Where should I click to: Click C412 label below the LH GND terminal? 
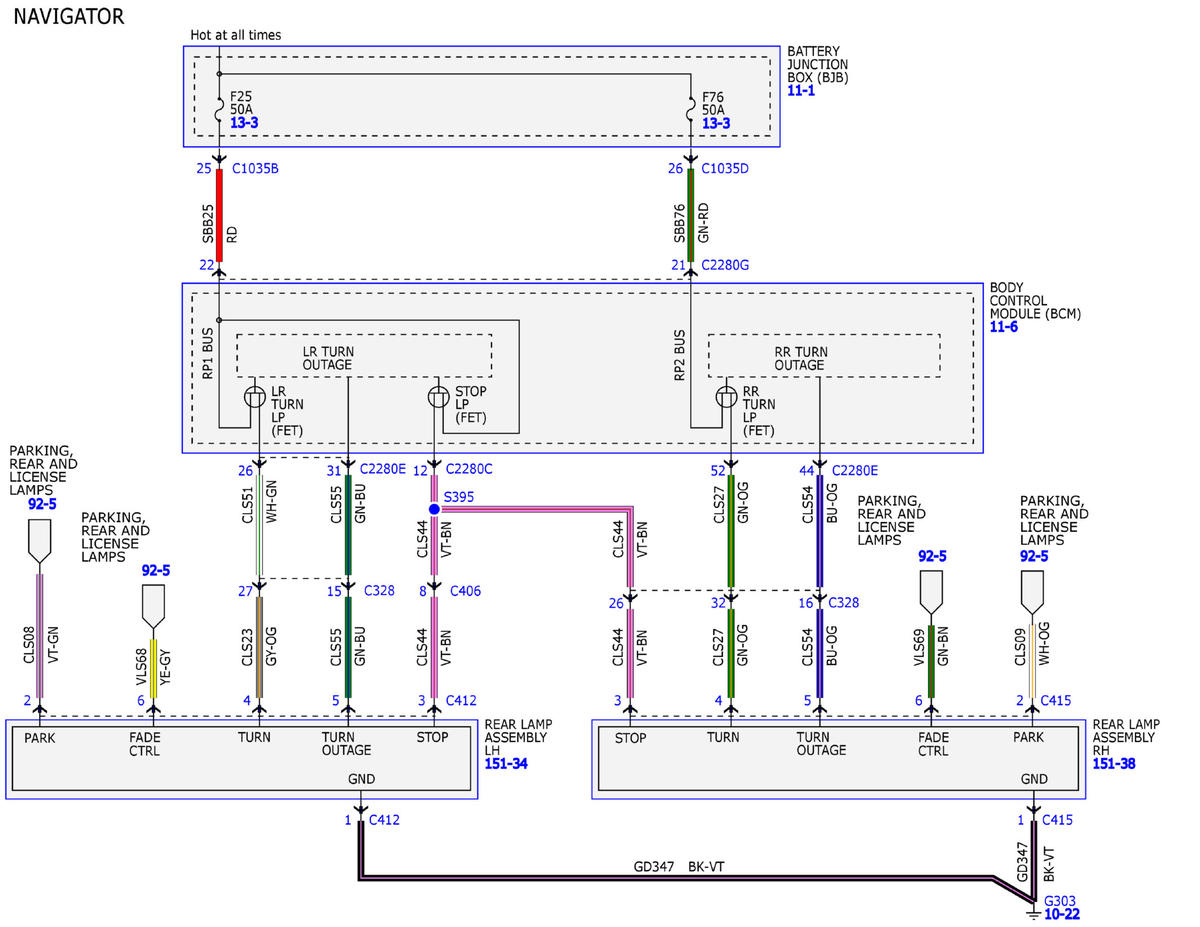(x=384, y=820)
